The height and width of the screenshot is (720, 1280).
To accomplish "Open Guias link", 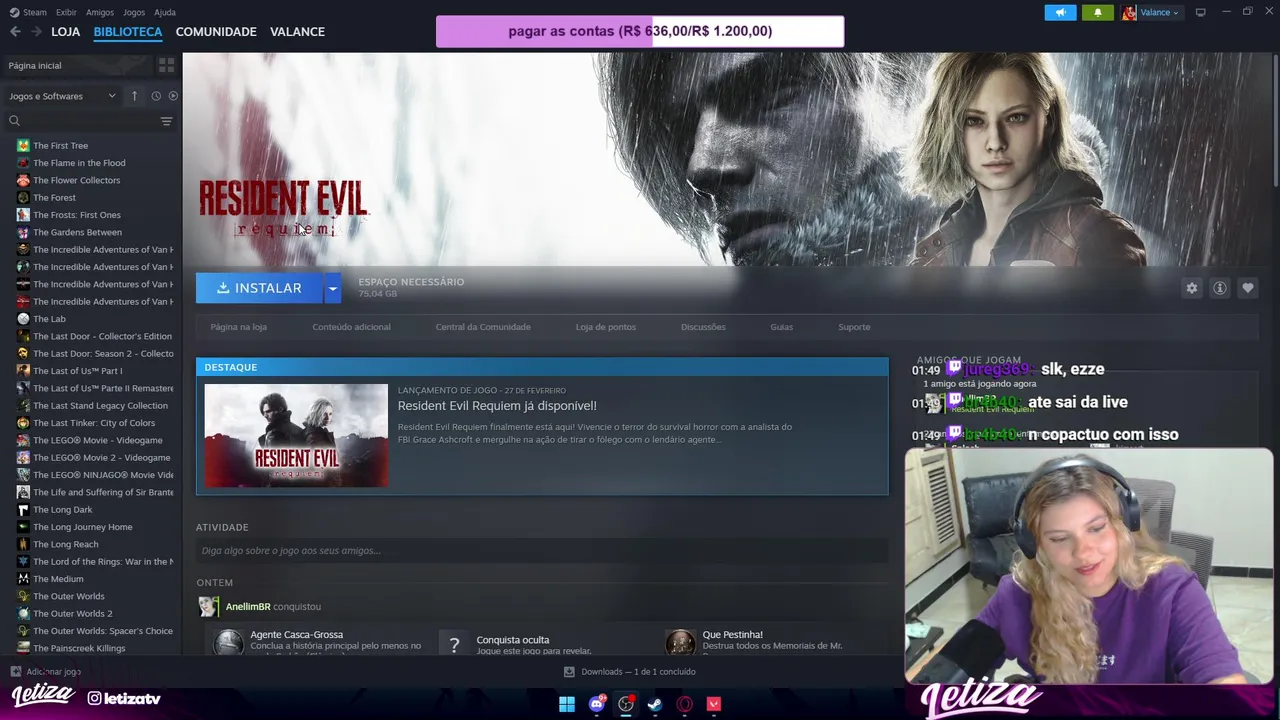I will pos(782,327).
